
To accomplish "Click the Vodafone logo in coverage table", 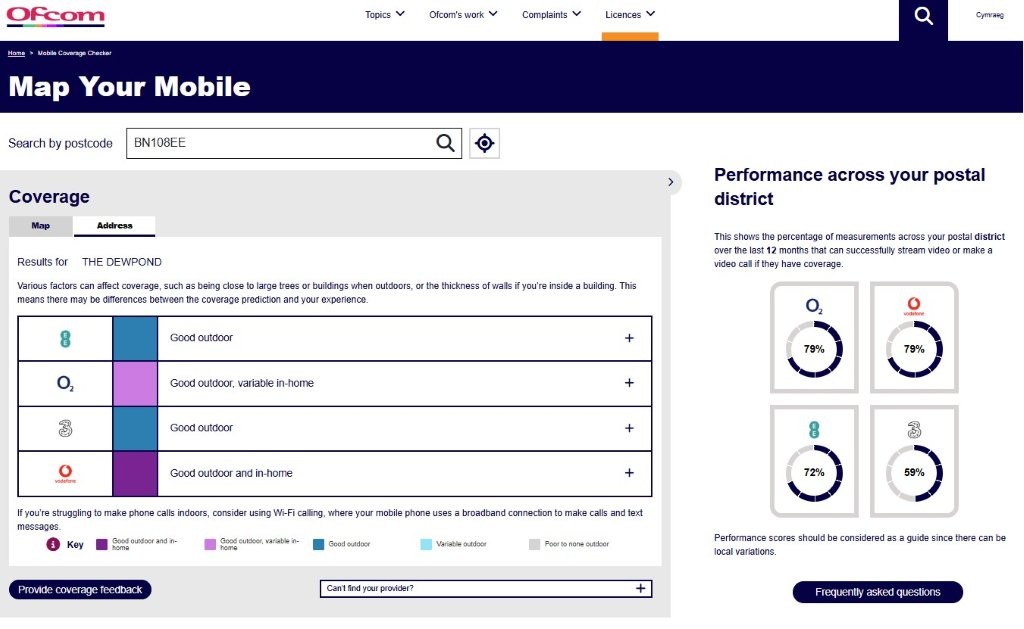I will (65, 474).
